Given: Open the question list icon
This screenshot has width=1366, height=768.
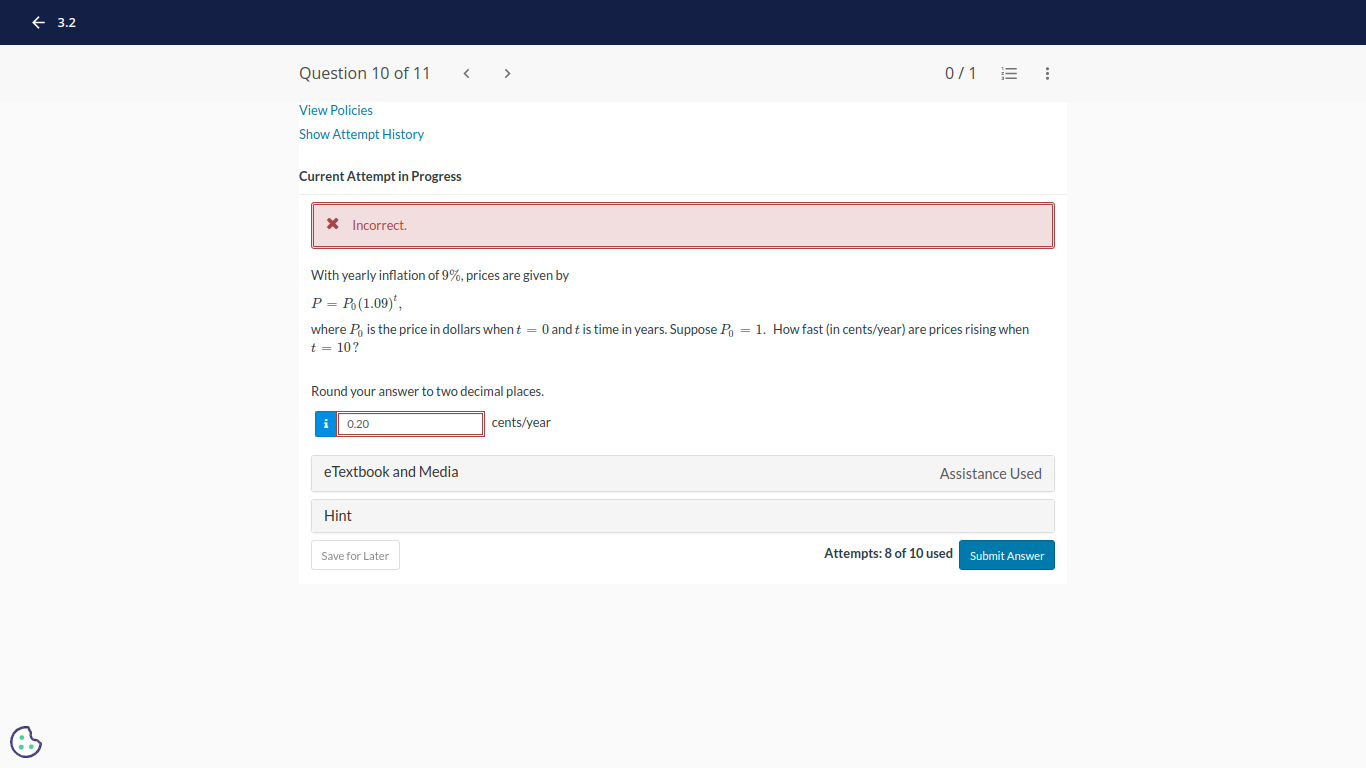Looking at the screenshot, I should (x=1009, y=73).
